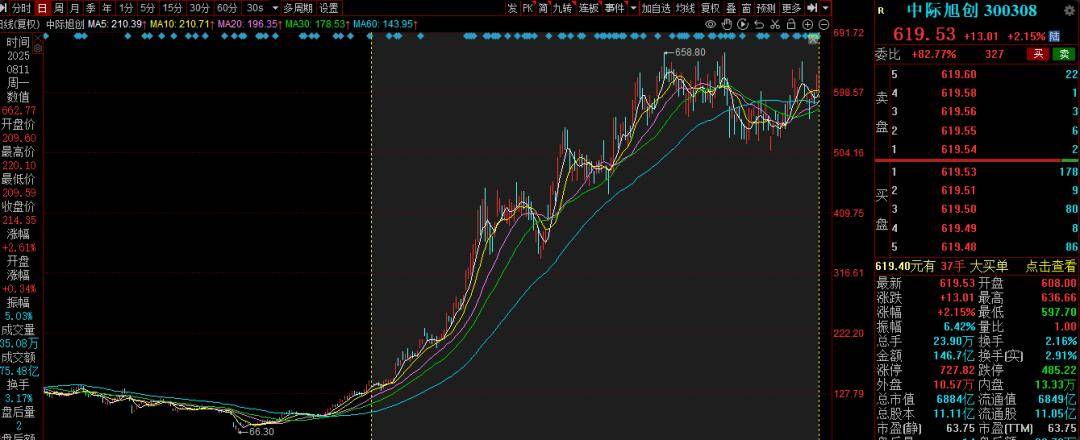Screen dimensions: 1080x440
Task: Select the scissors cut tool icon
Action: coord(775,24)
